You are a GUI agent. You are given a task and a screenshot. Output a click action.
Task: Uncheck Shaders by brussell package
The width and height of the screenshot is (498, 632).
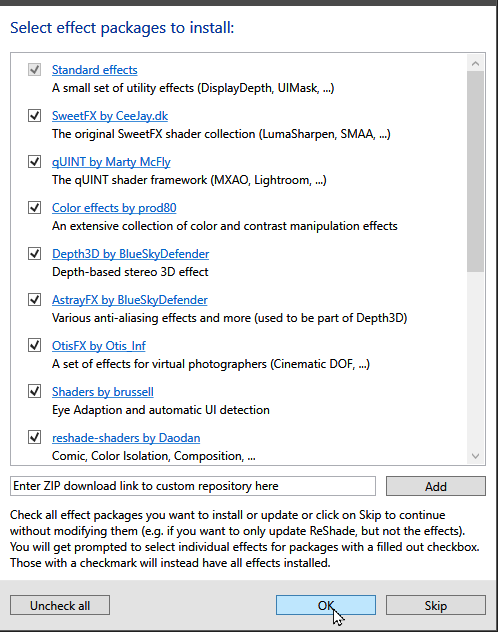coord(35,391)
